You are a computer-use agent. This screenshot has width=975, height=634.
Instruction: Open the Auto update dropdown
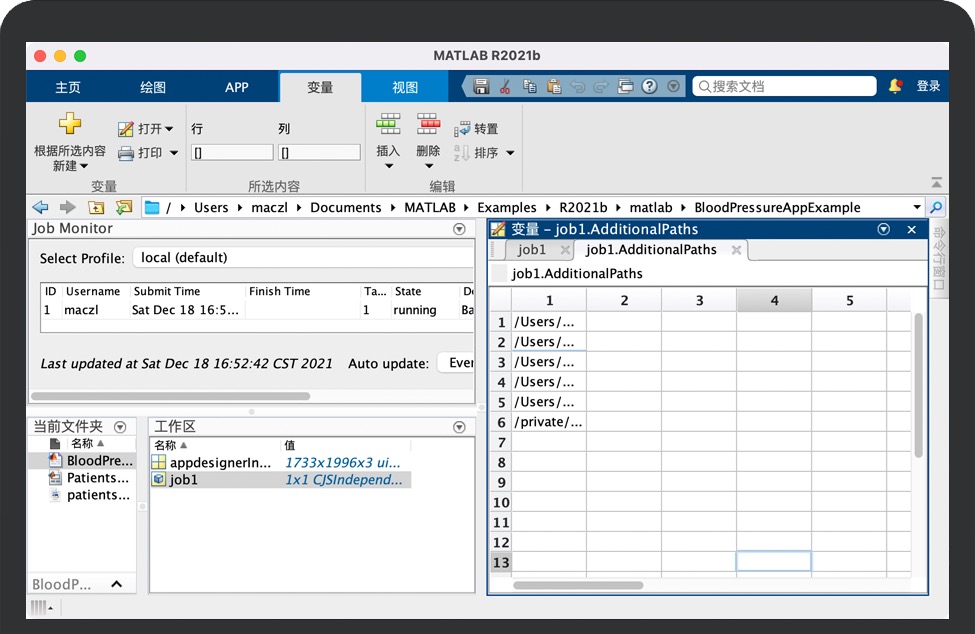coord(456,363)
